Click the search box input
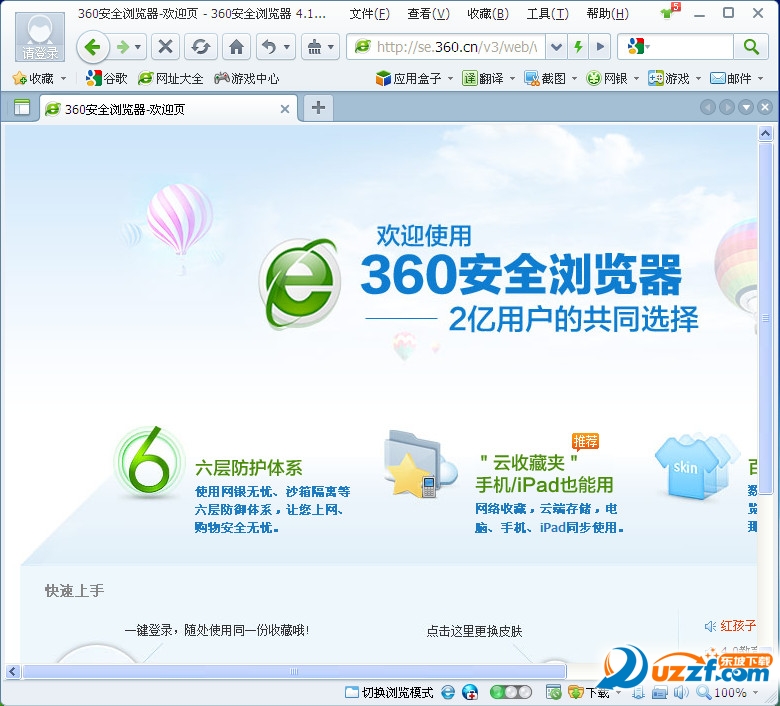Viewport: 780px width, 706px height. (692, 47)
